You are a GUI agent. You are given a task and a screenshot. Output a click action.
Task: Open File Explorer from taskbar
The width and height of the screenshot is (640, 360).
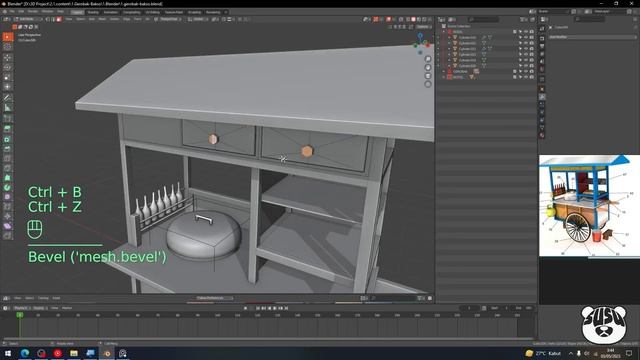click(x=73, y=353)
